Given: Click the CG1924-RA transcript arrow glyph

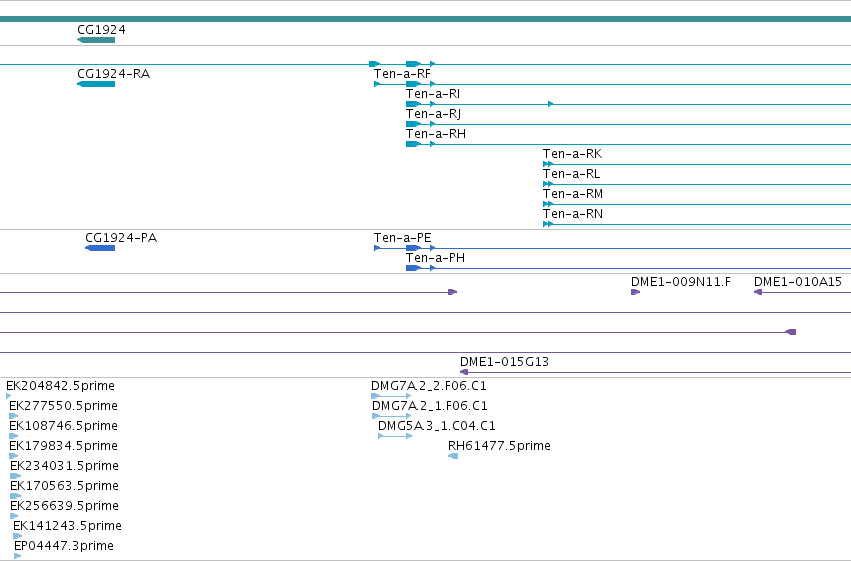Looking at the screenshot, I should (x=96, y=84).
